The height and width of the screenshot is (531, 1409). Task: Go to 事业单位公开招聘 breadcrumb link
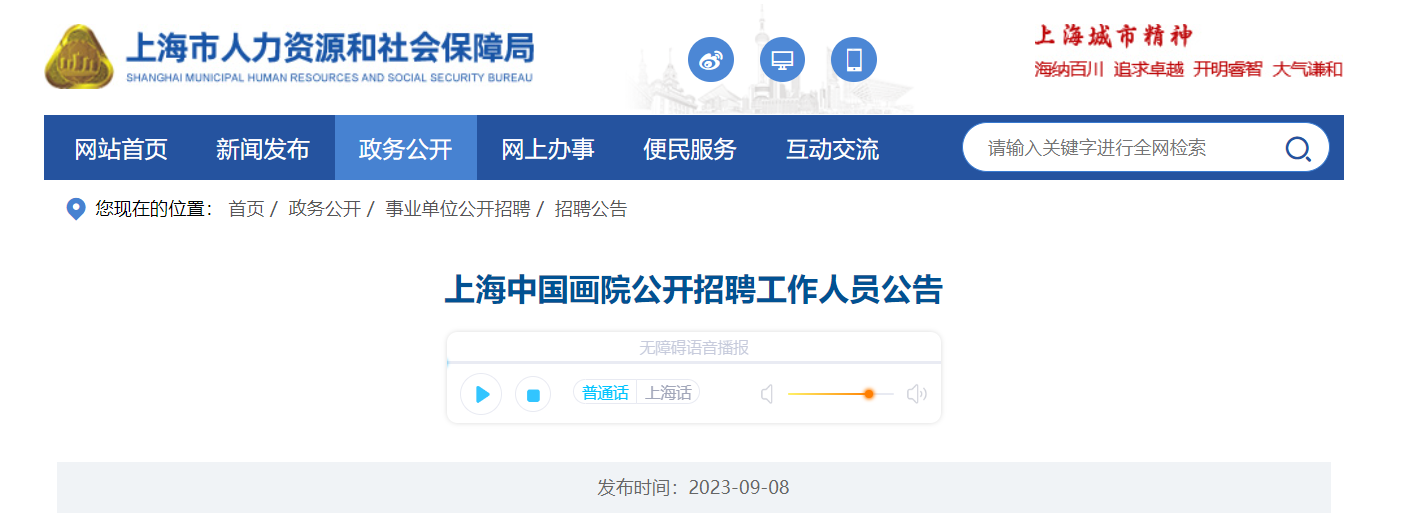click(458, 209)
